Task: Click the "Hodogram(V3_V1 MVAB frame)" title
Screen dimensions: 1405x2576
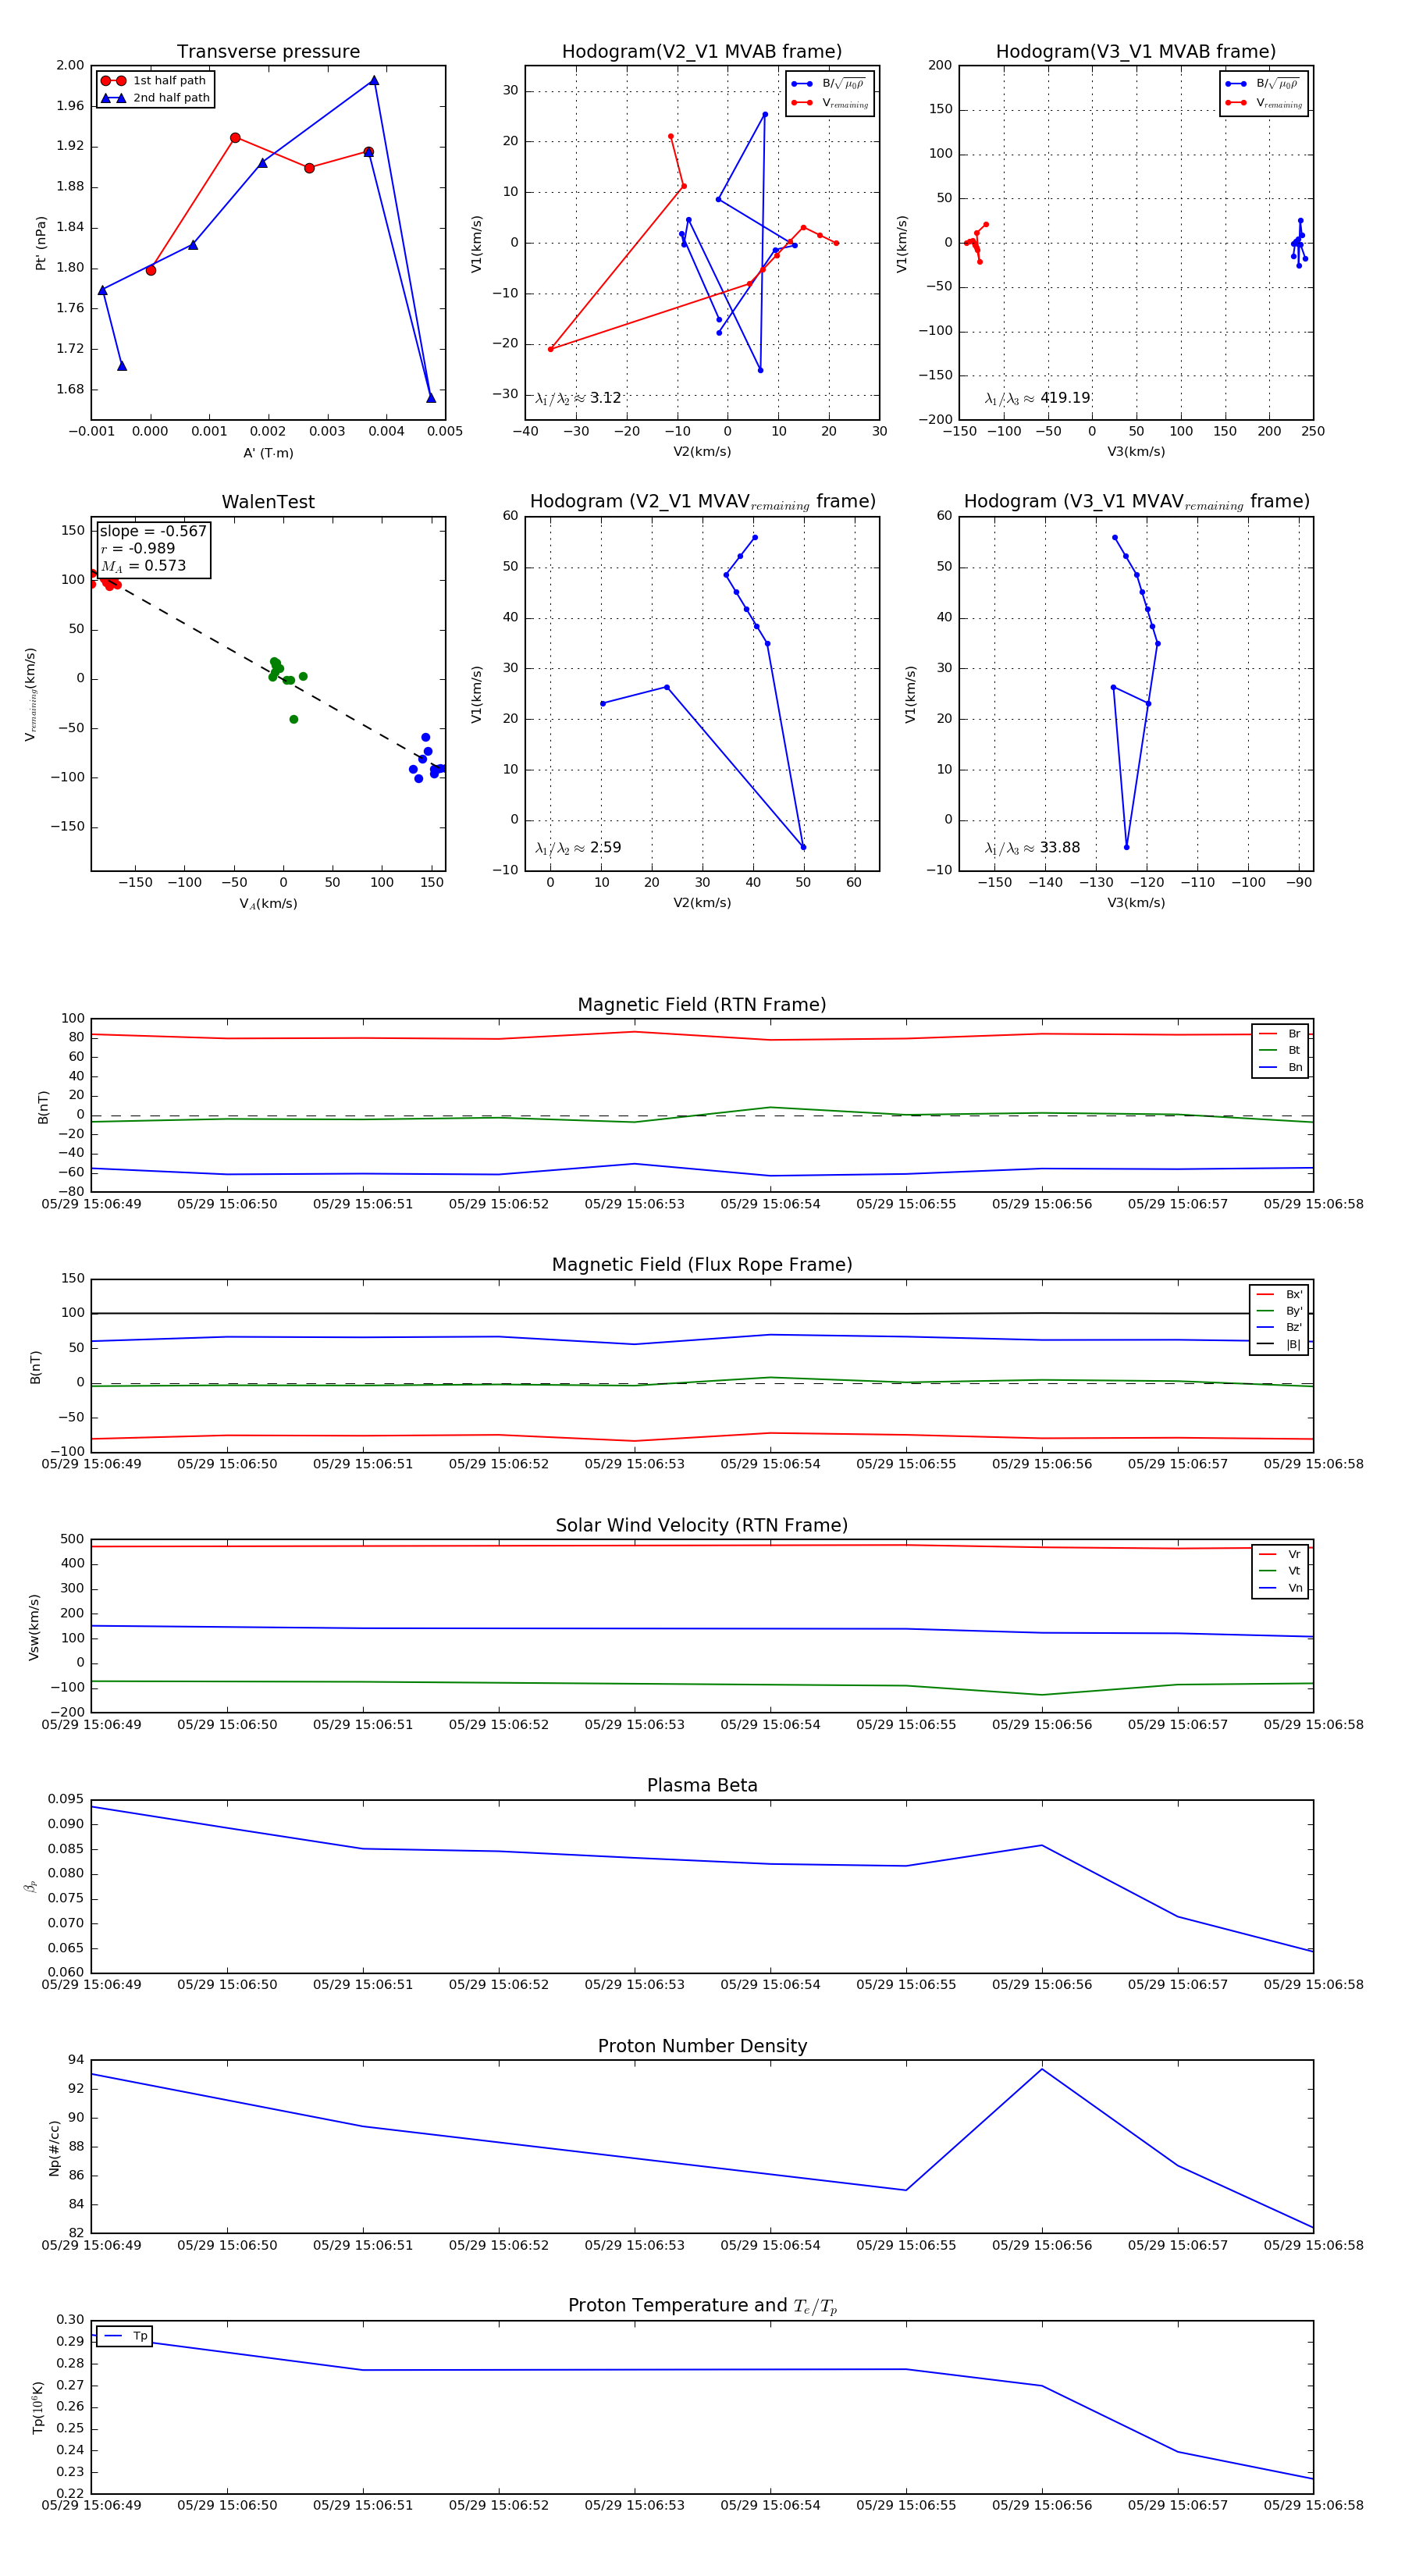Action: pos(1136,52)
